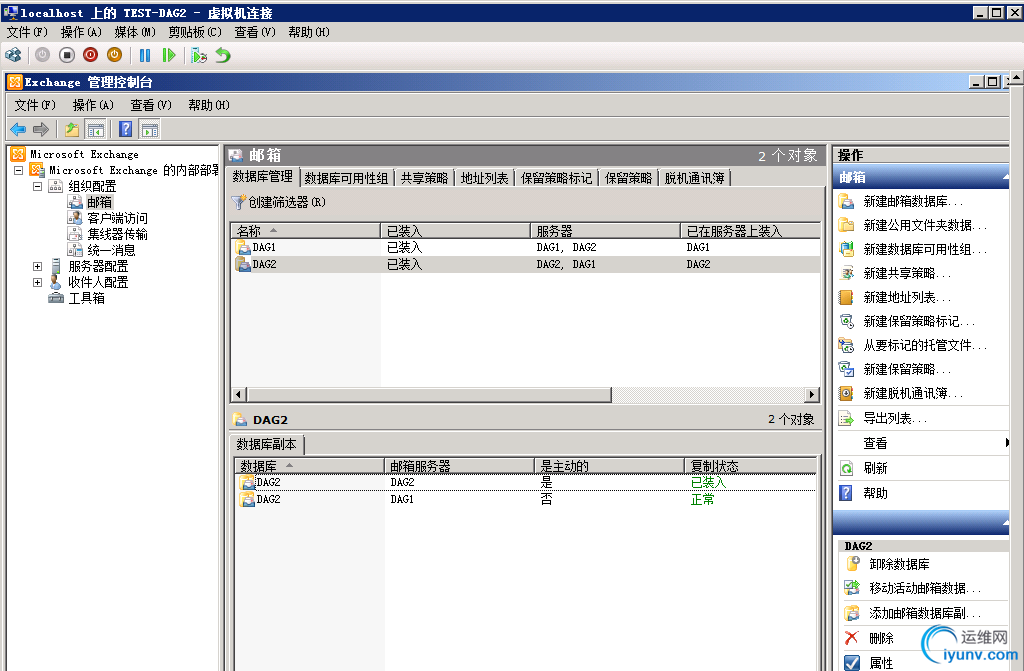The image size is (1024, 671).
Task: Collapse the 邮箱 section in the action pane
Action: pos(1004,177)
